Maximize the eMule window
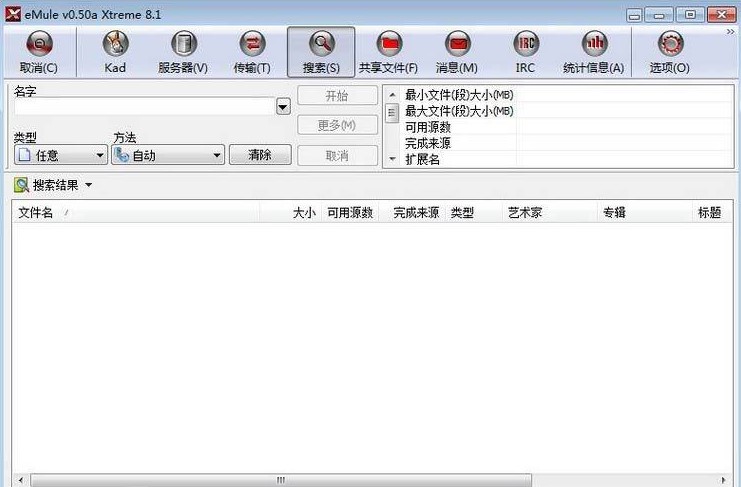Image resolution: width=741 pixels, height=487 pixels. (x=690, y=15)
